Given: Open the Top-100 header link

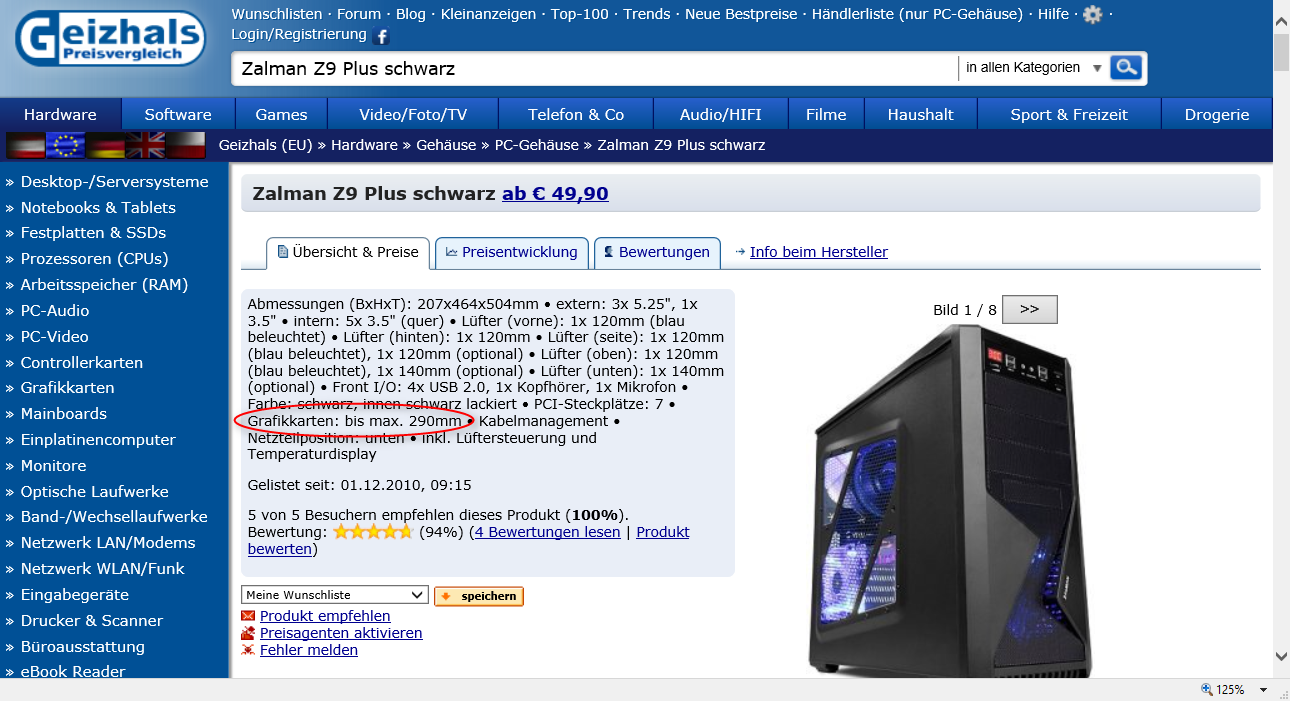Looking at the screenshot, I should (x=580, y=14).
